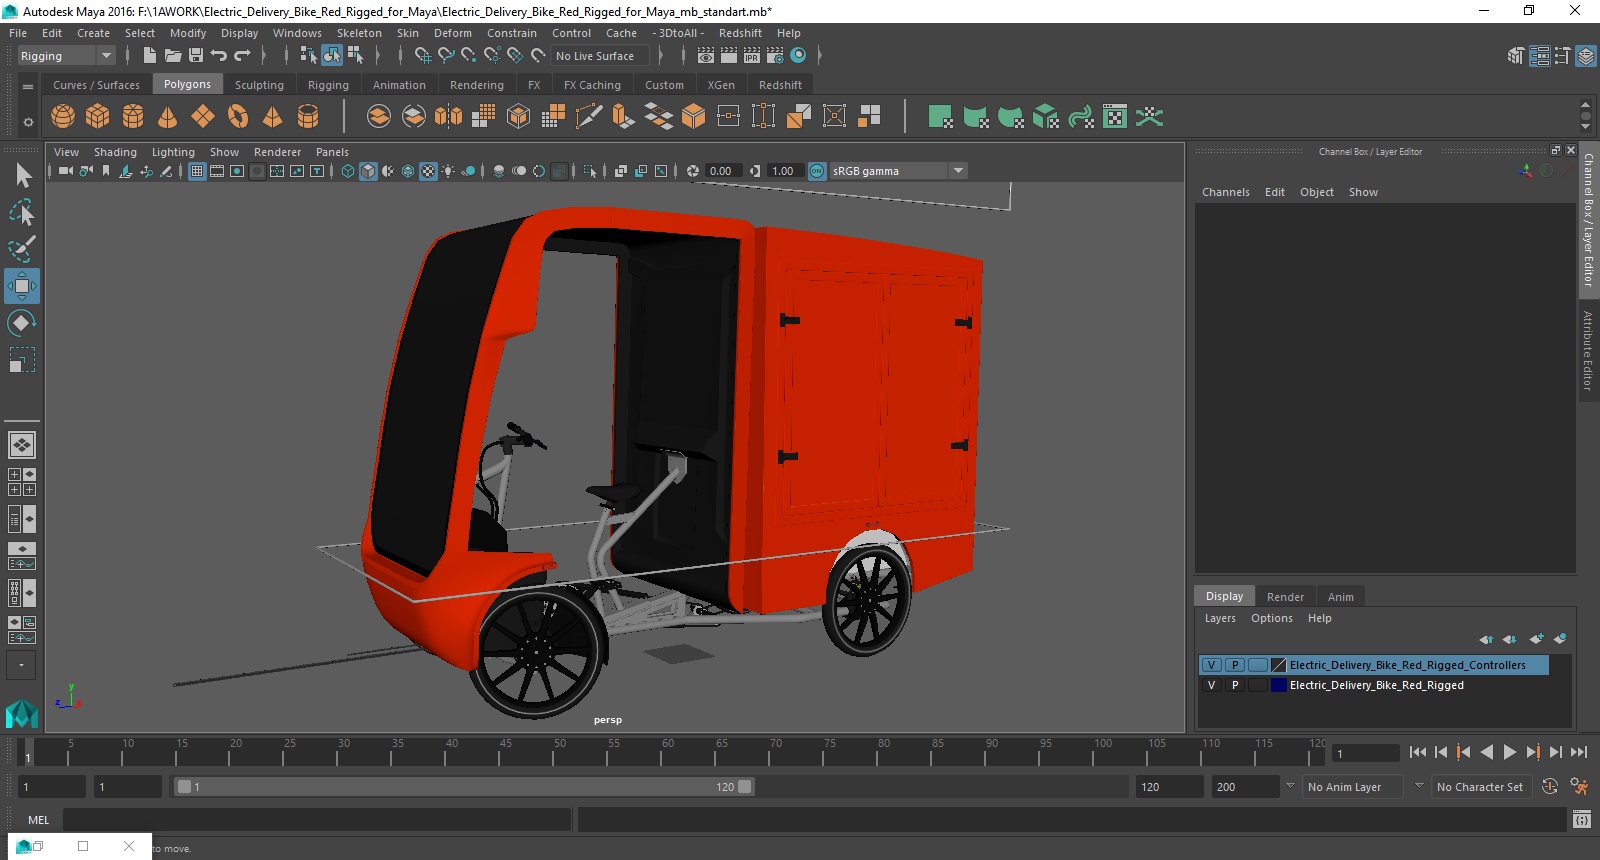Toggle viewport grid display
The image size is (1600, 860).
[197, 171]
